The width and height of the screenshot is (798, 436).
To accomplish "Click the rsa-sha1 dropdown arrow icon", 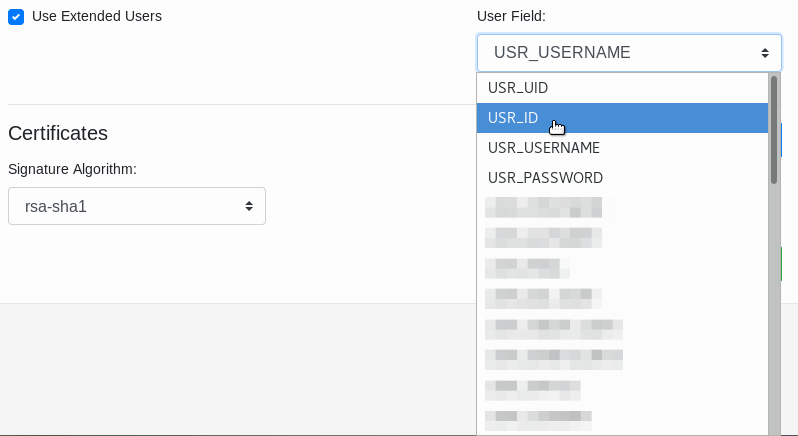I will [249, 206].
